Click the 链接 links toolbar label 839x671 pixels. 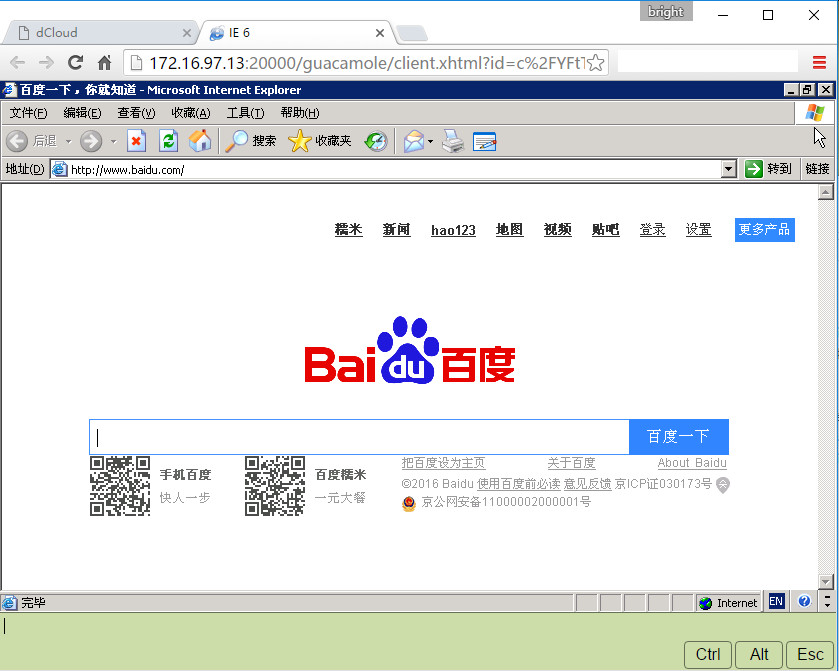pos(817,169)
